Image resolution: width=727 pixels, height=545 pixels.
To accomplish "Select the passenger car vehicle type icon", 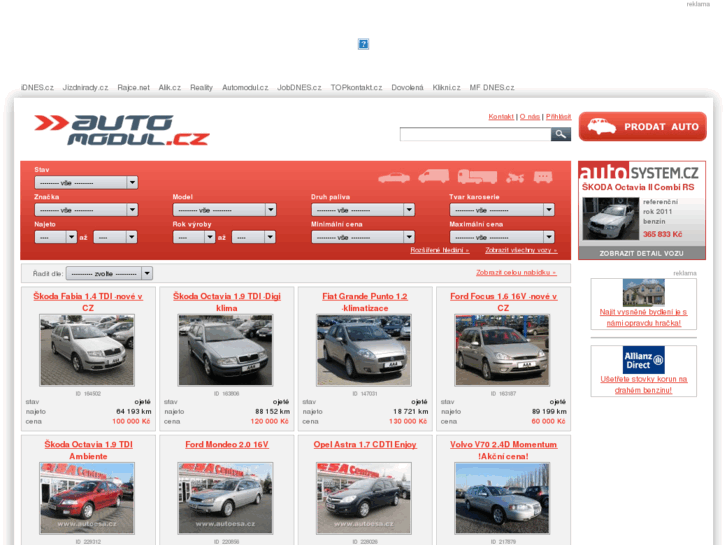I will click(394, 178).
